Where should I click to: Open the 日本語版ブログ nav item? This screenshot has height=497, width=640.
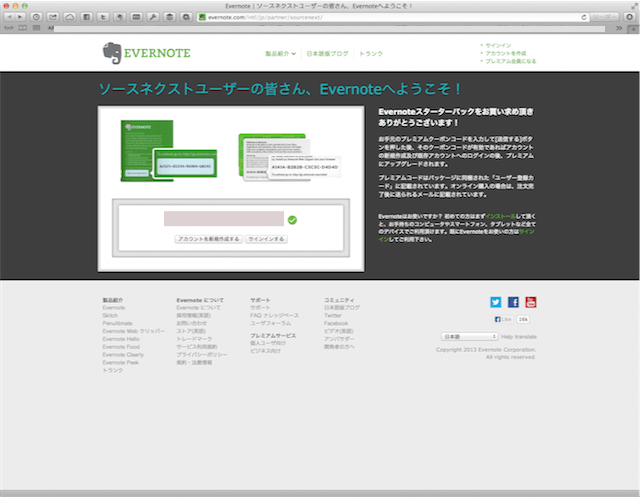pos(327,53)
